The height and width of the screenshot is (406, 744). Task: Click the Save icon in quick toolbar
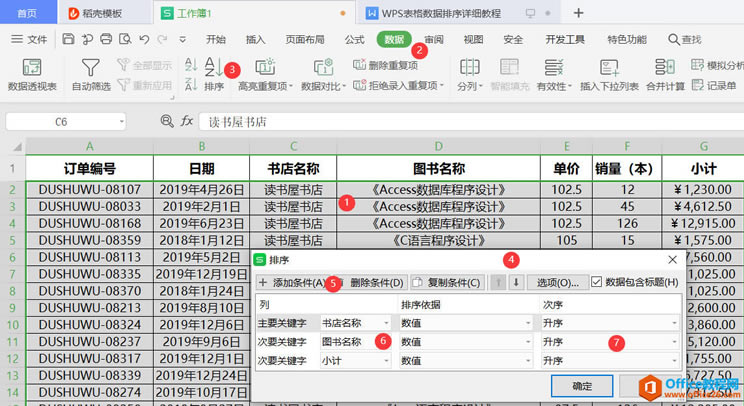coord(68,39)
